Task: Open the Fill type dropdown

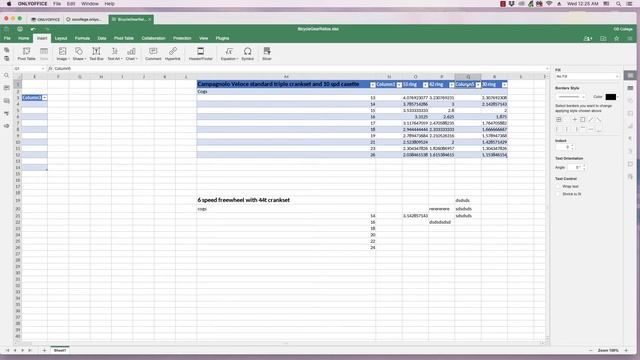Action: [587, 76]
